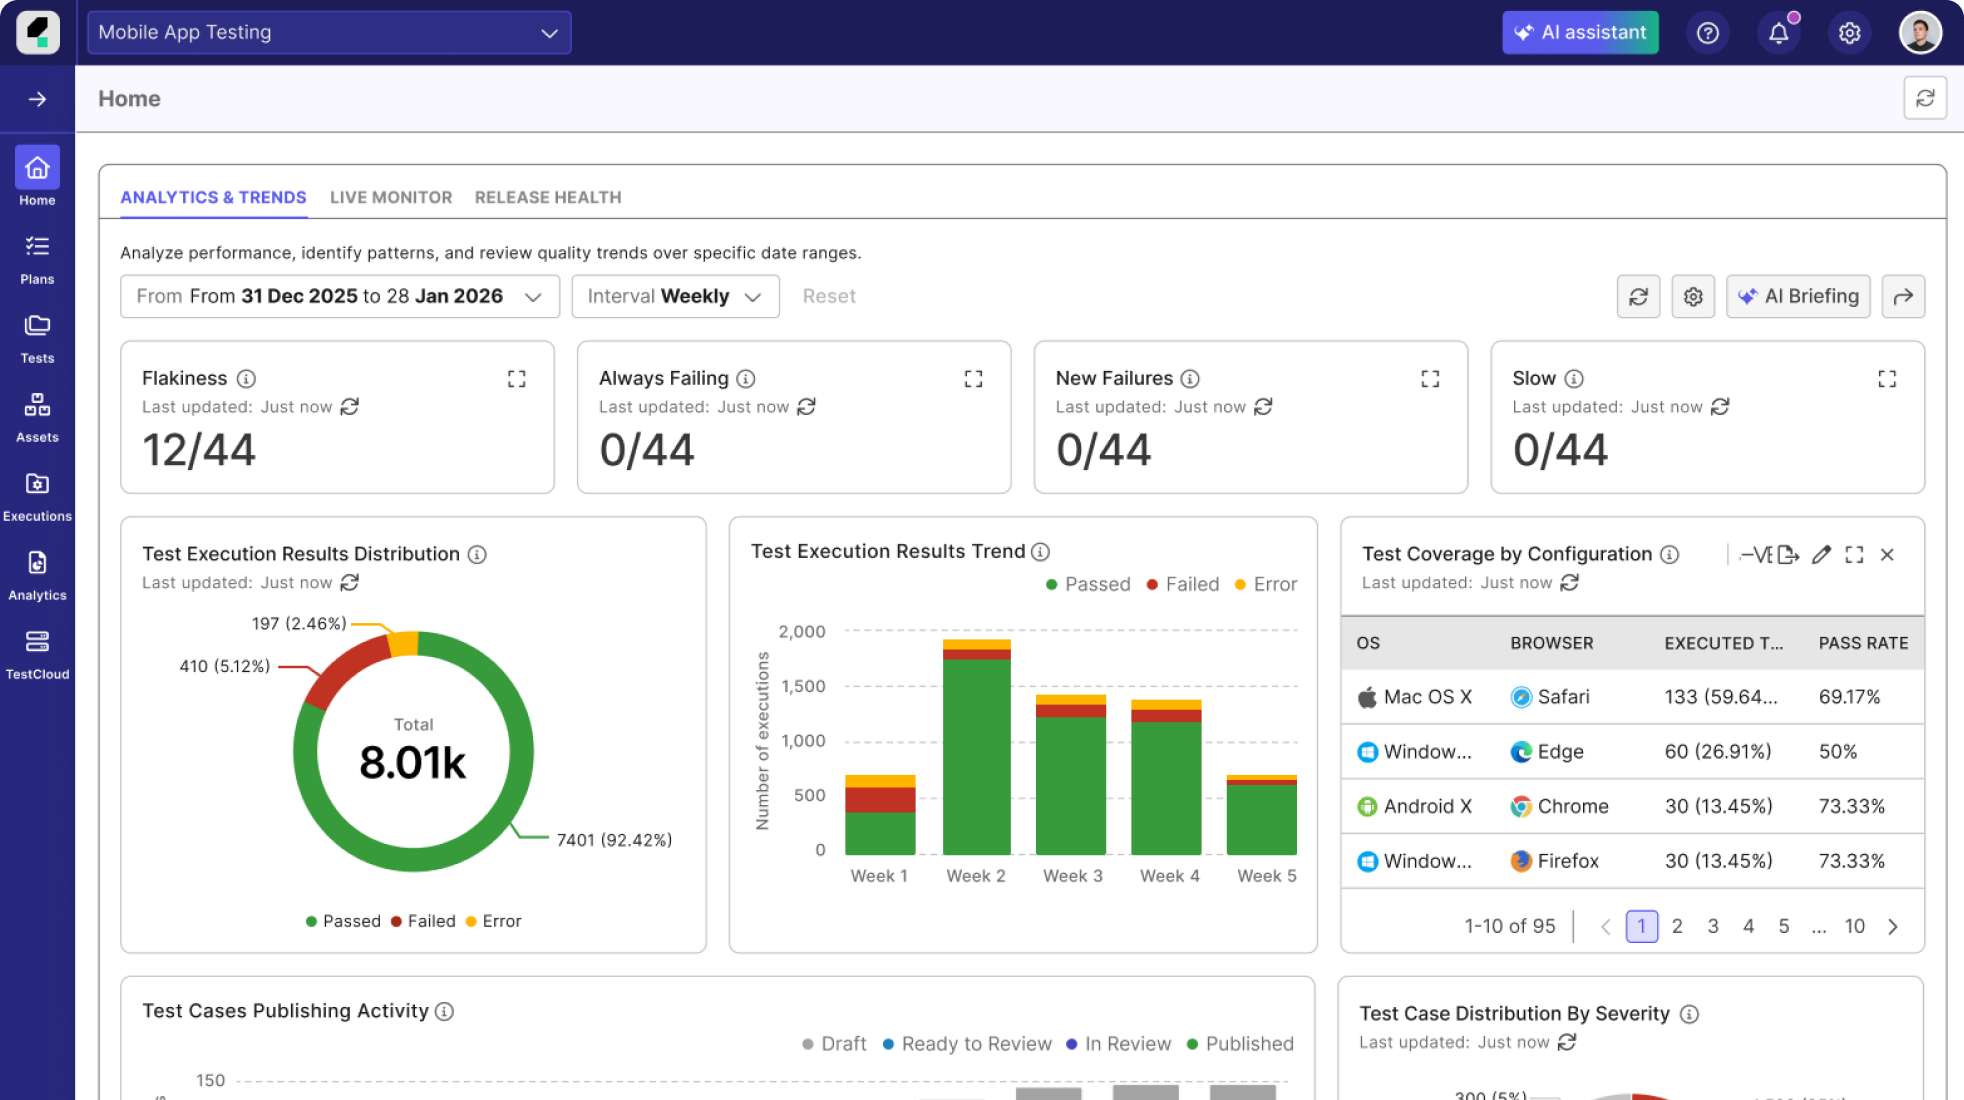This screenshot has height=1100, width=1964.
Task: Change the Weekly interval dropdown
Action: click(x=675, y=296)
